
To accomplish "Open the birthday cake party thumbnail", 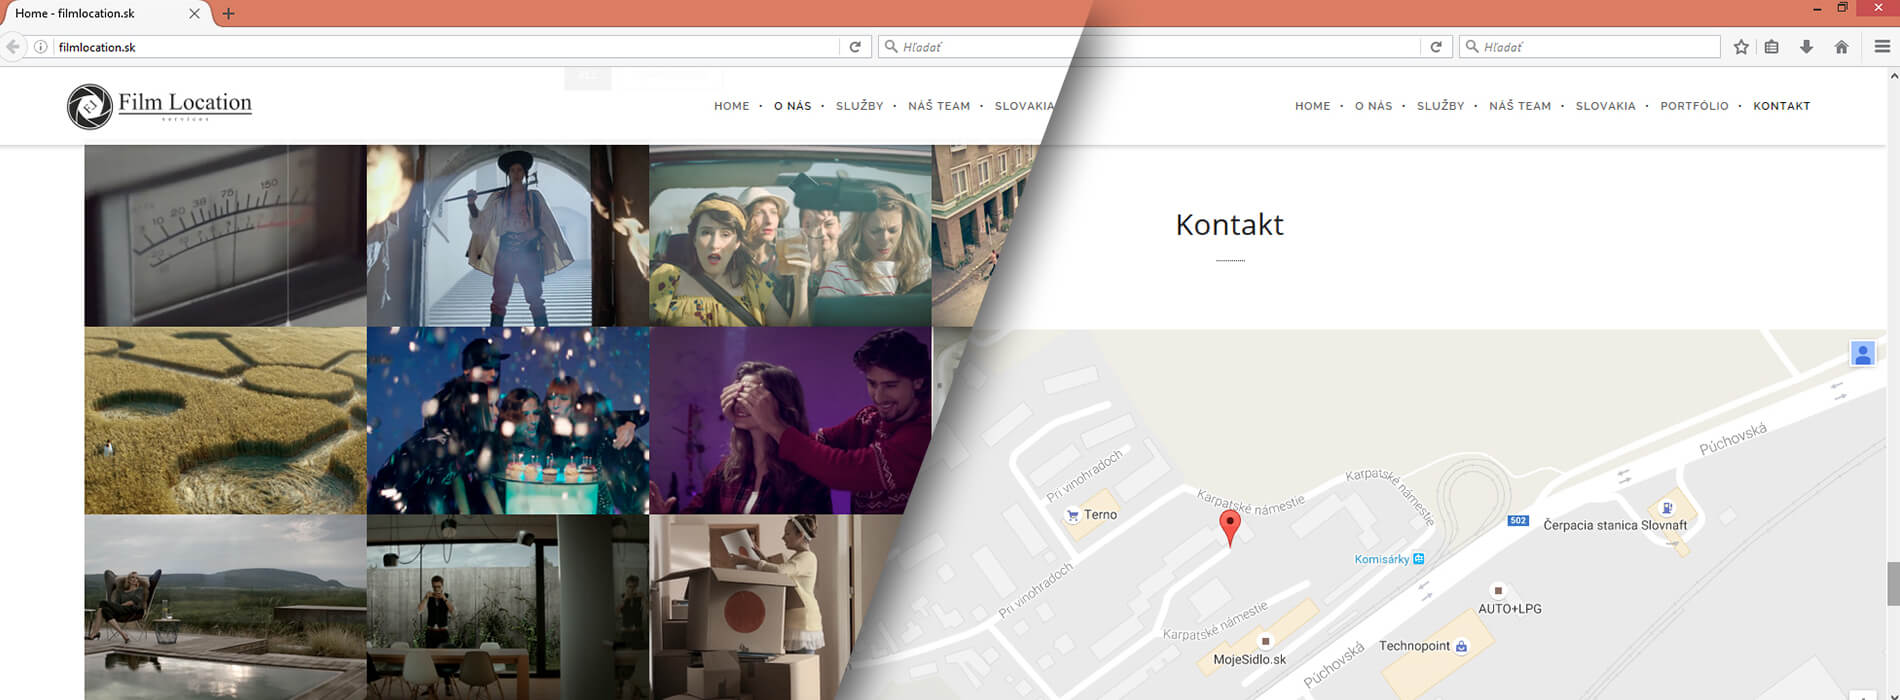I will pyautogui.click(x=508, y=421).
